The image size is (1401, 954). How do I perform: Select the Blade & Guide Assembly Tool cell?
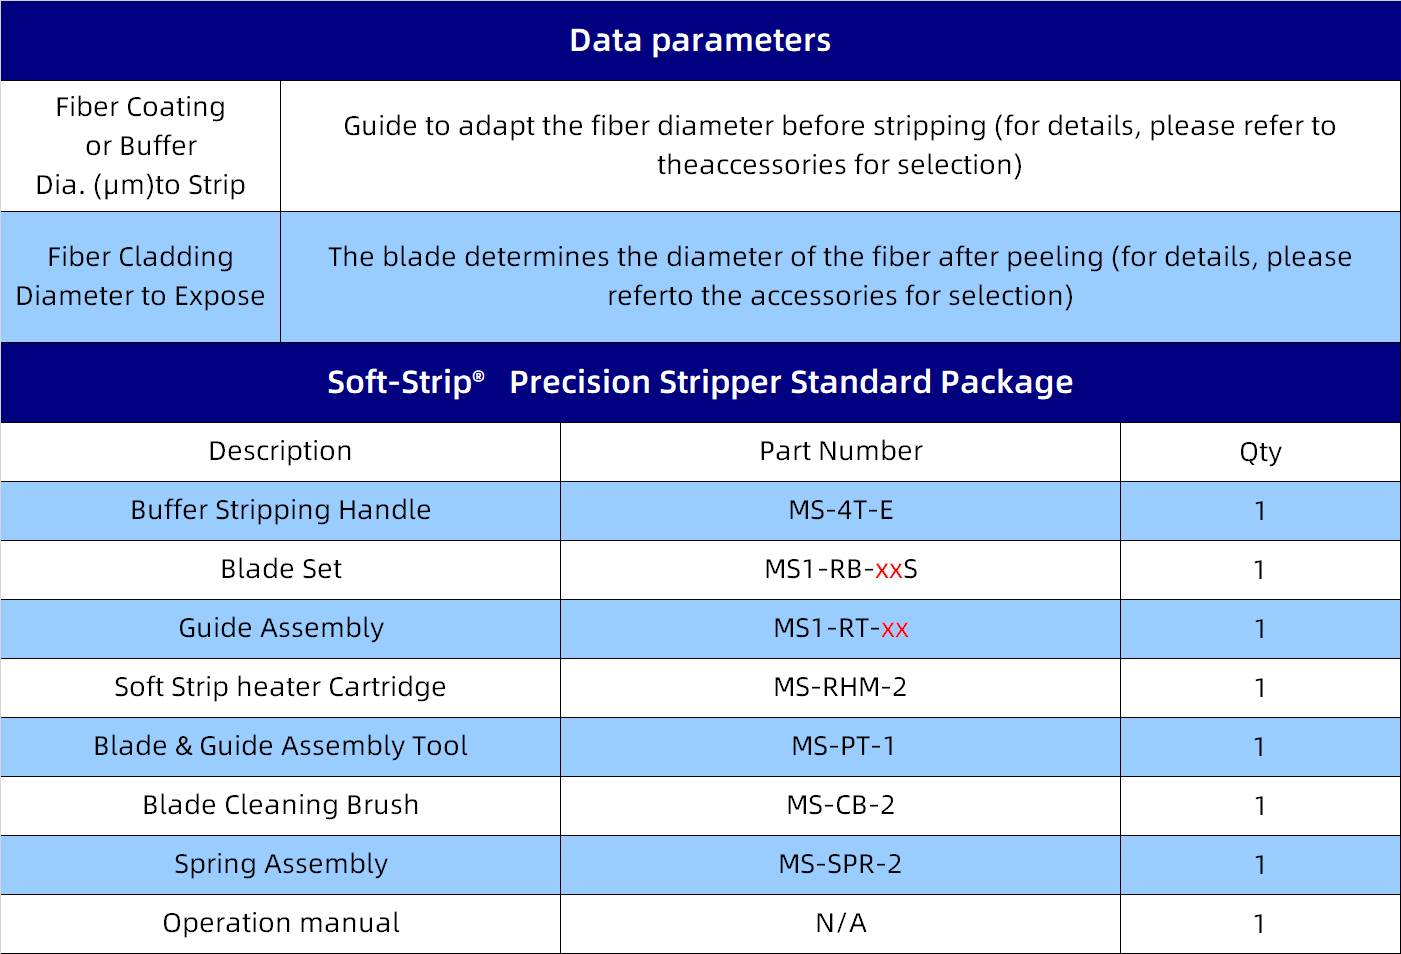pos(280,747)
